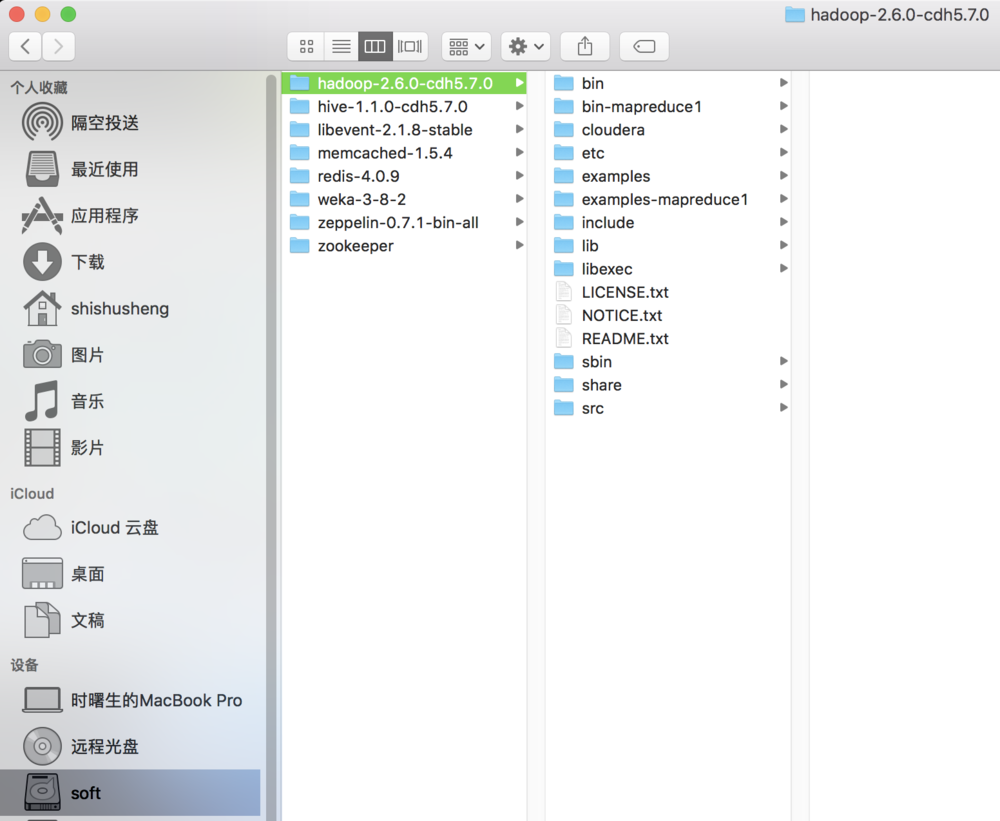Select the share folder
The height and width of the screenshot is (821, 1000).
668,385
